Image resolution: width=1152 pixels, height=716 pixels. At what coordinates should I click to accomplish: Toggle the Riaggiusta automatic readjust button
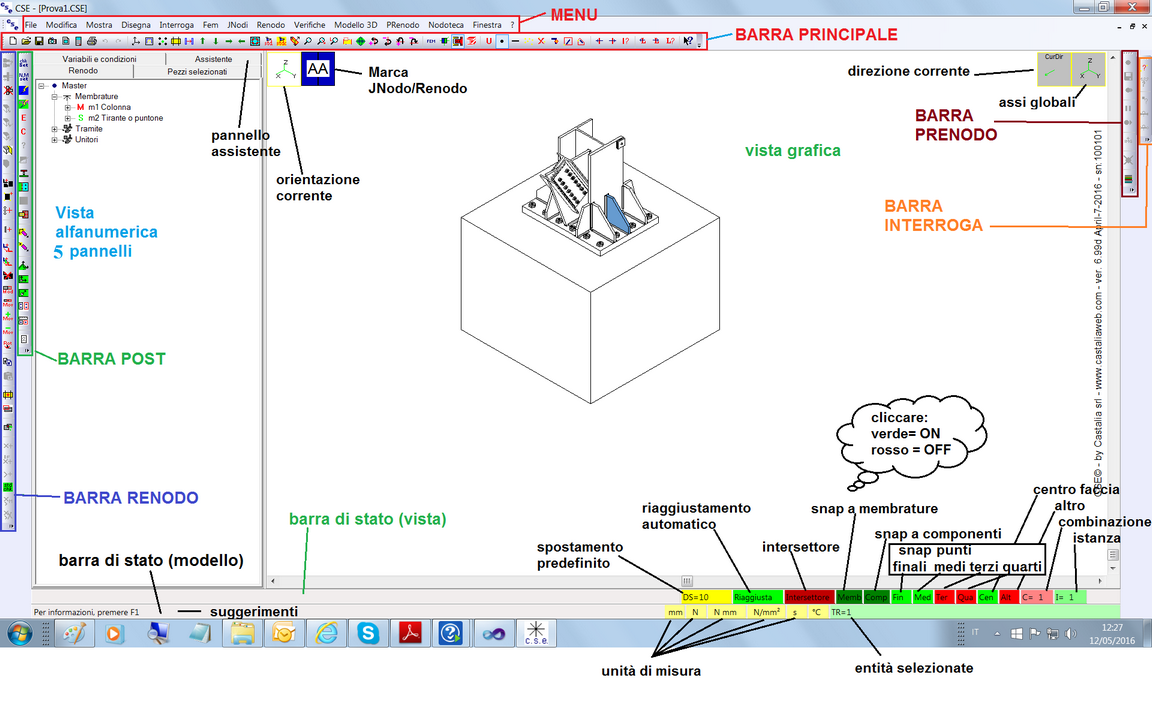click(757, 597)
